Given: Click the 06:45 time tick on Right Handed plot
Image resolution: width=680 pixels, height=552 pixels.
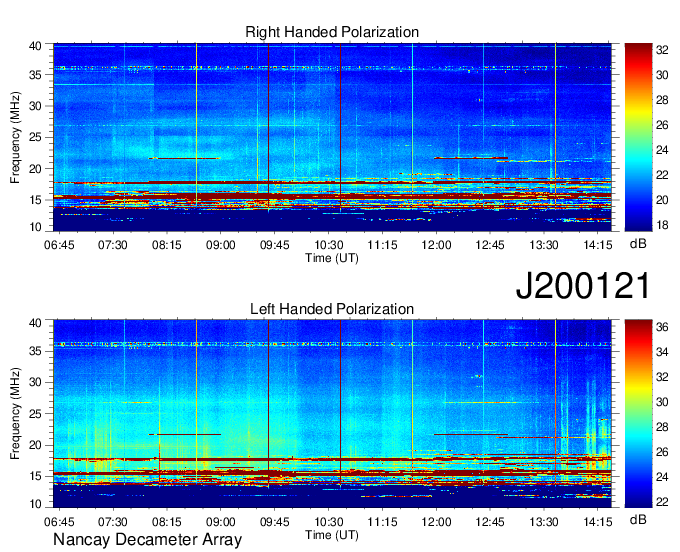Looking at the screenshot, I should point(59,245).
